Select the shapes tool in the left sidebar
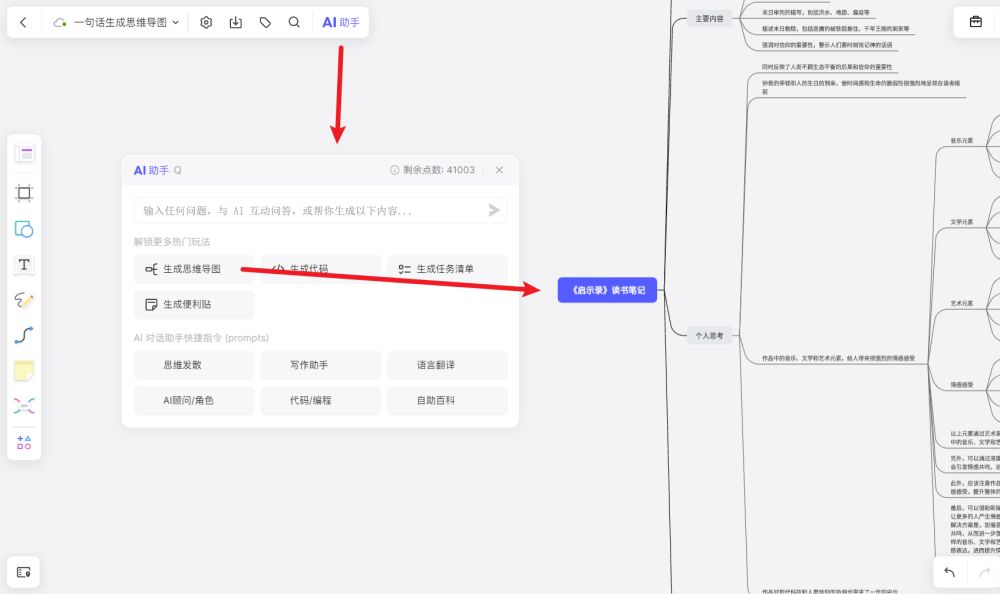1000x594 pixels. (24, 228)
